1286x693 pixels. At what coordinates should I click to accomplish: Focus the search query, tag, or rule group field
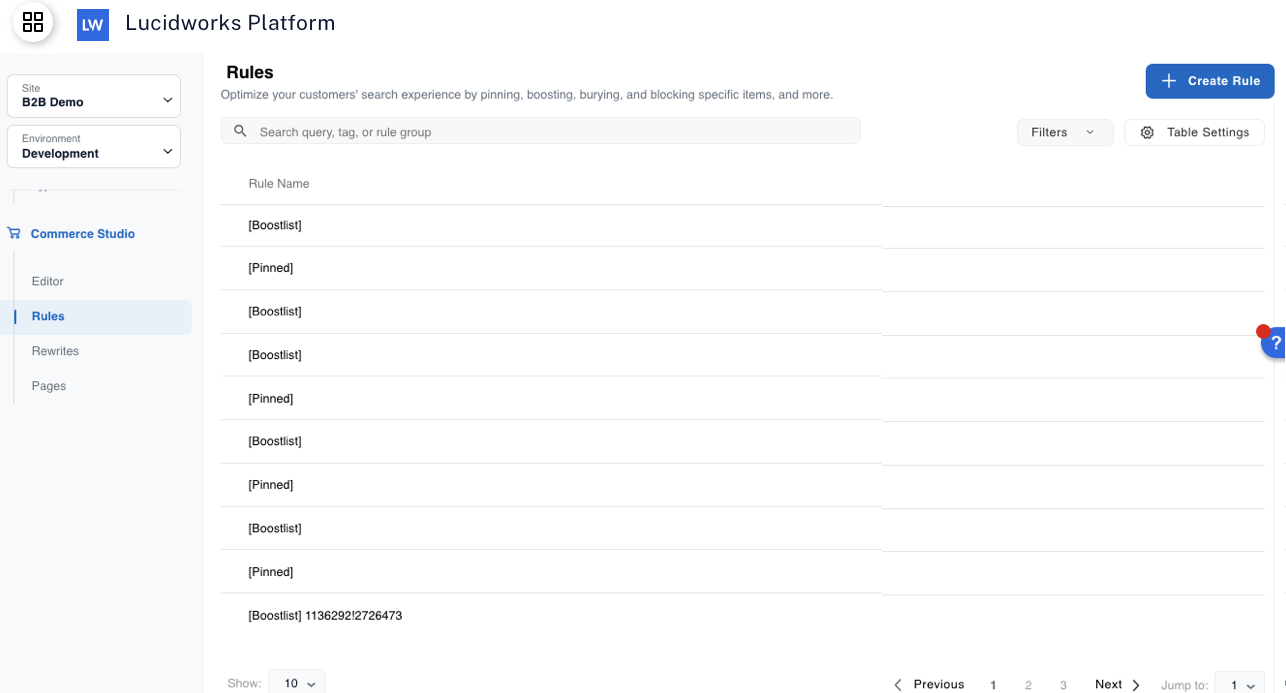pyautogui.click(x=540, y=131)
